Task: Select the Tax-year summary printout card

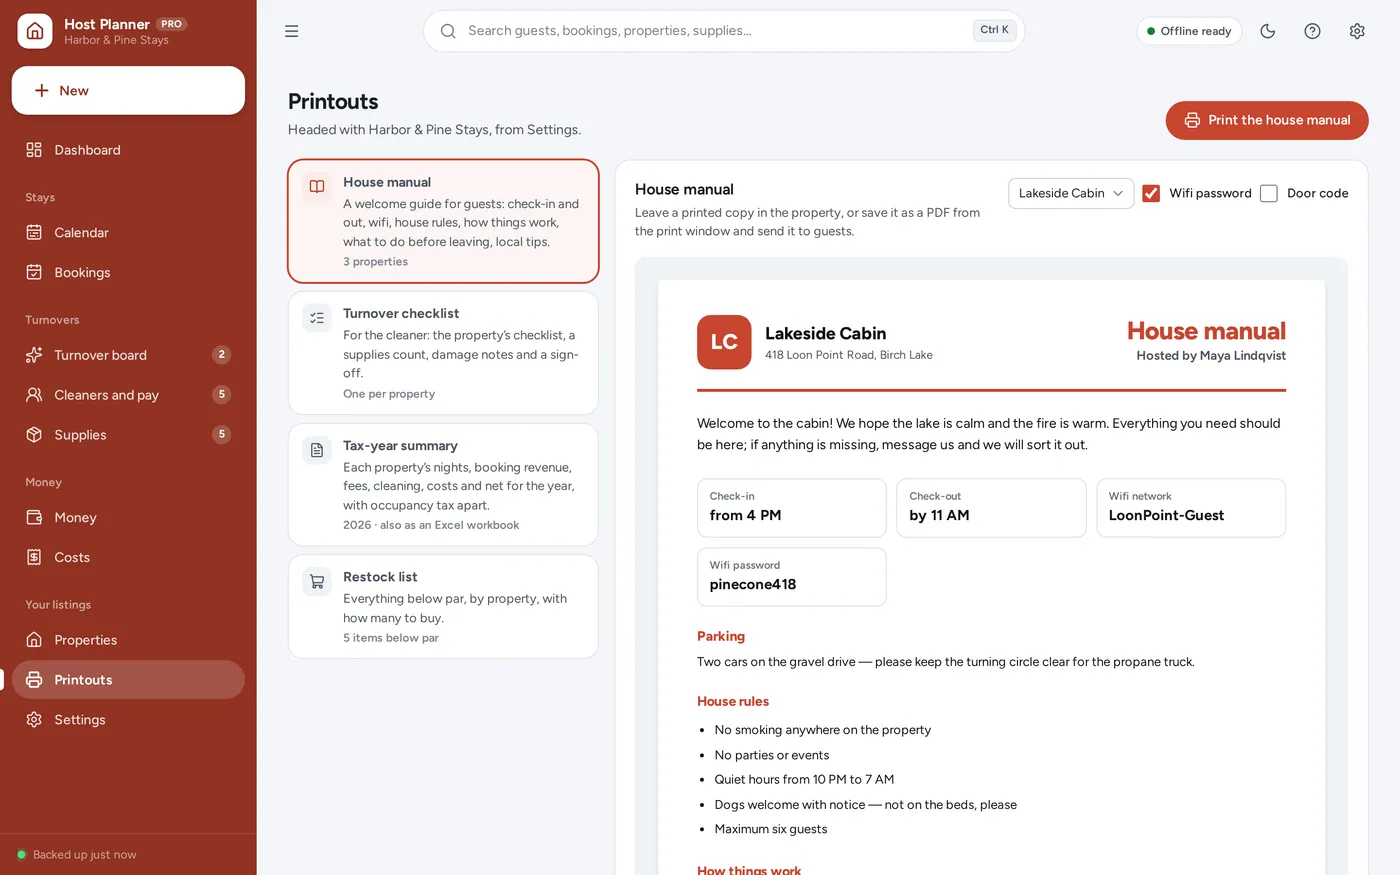Action: [443, 485]
